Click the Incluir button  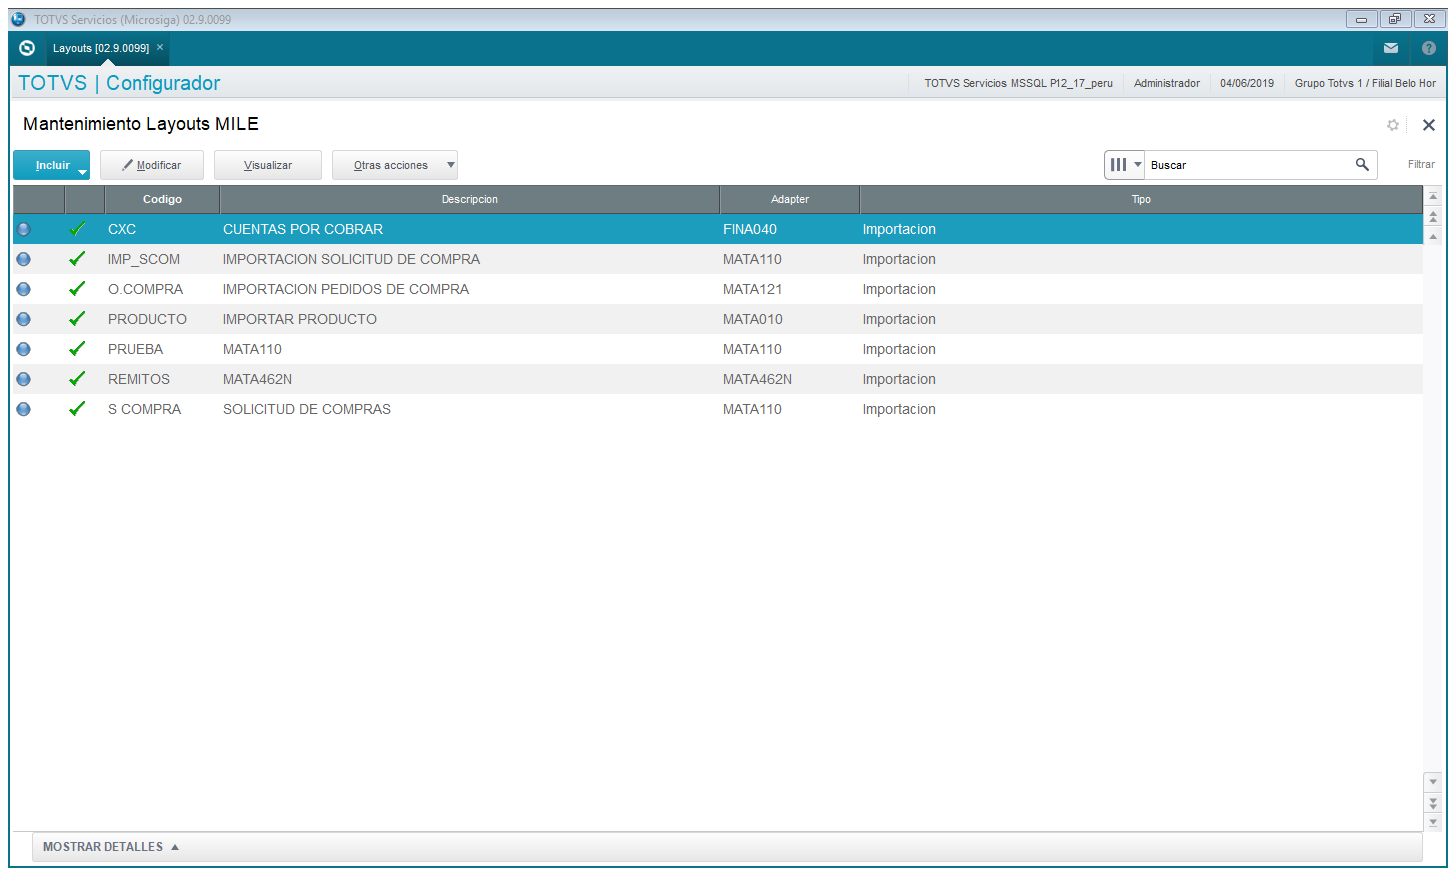point(52,165)
